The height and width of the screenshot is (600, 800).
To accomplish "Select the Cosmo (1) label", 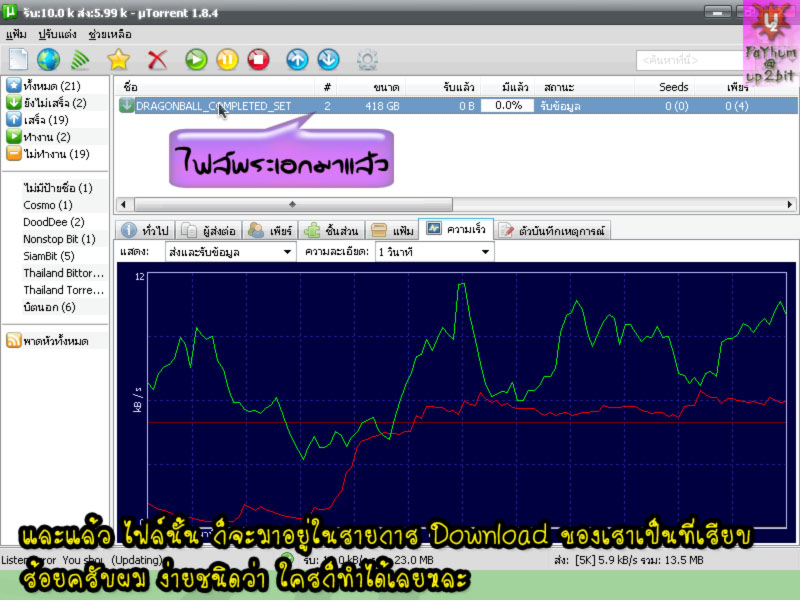I will pyautogui.click(x=48, y=205).
